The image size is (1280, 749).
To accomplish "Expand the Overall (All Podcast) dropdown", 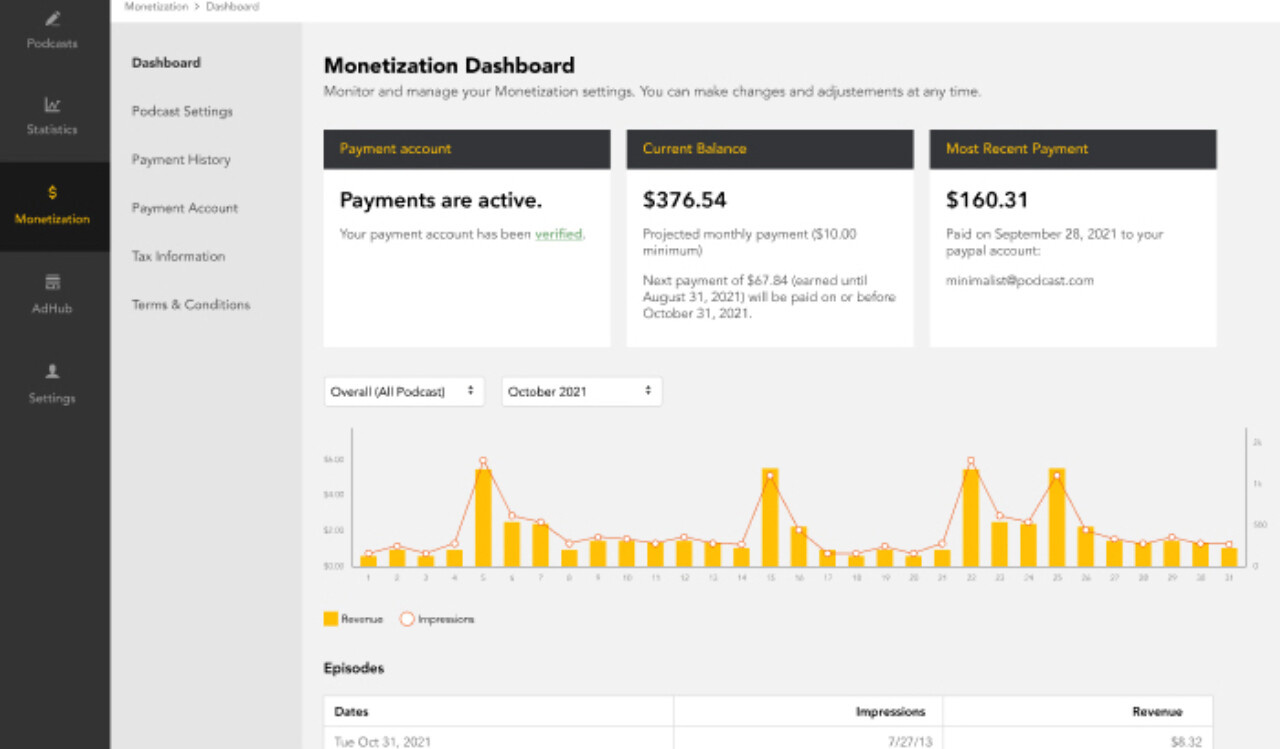I will click(x=403, y=392).
